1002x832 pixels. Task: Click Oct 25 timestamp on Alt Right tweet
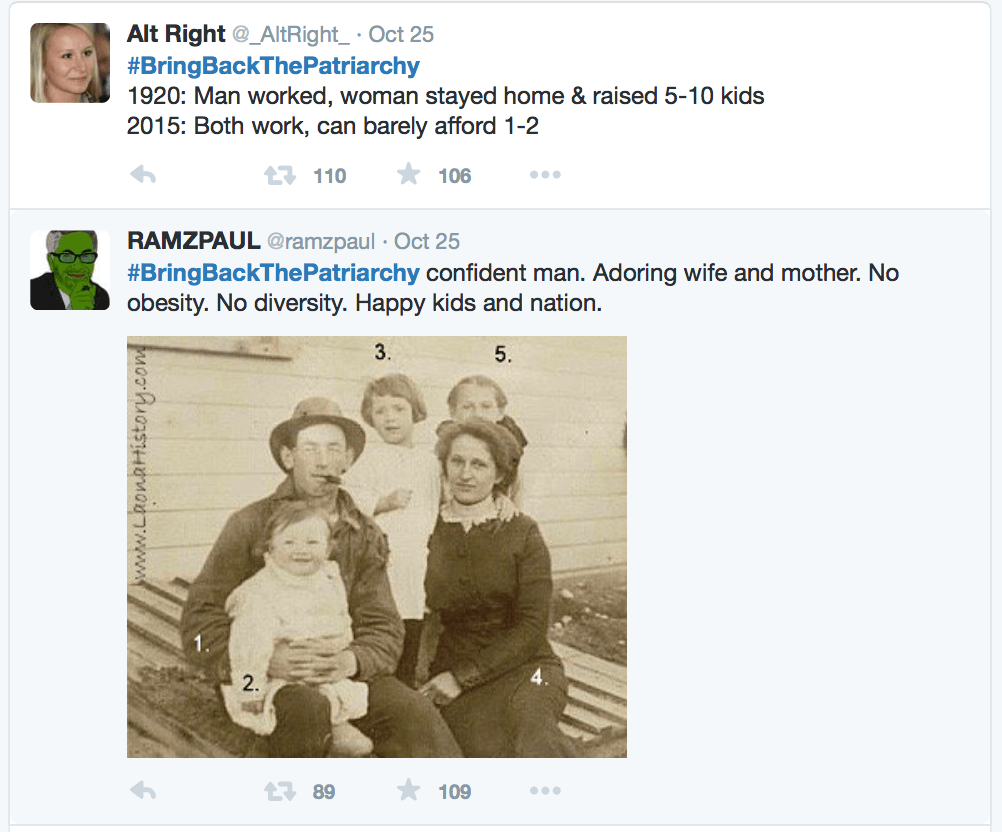click(401, 35)
